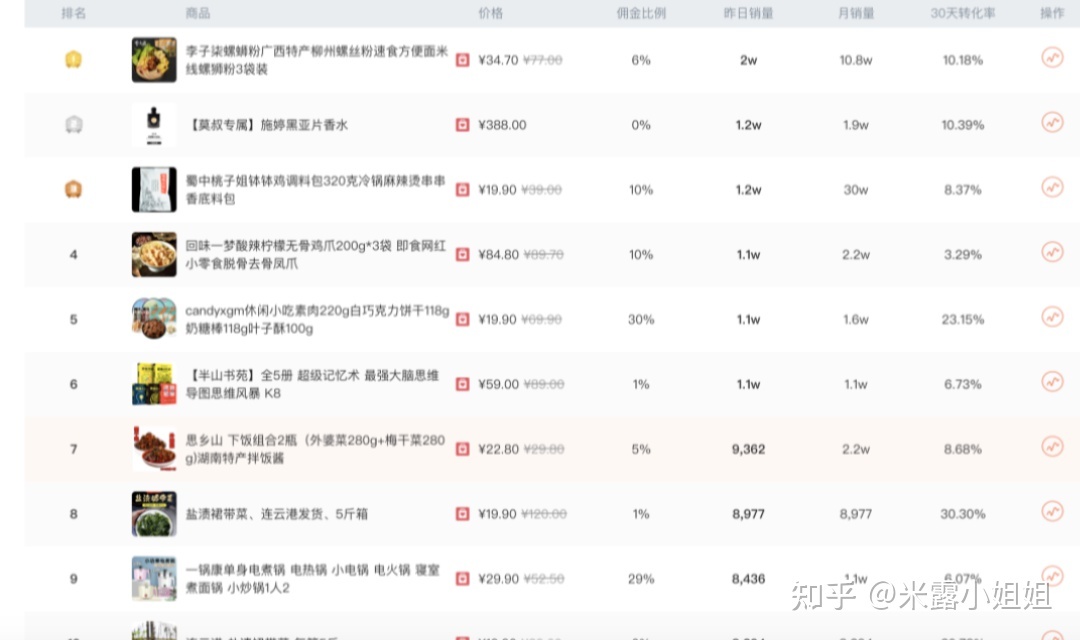The width and height of the screenshot is (1080, 640).
Task: Open trend chart icon for 半山书苑 row
Action: 1052,382
